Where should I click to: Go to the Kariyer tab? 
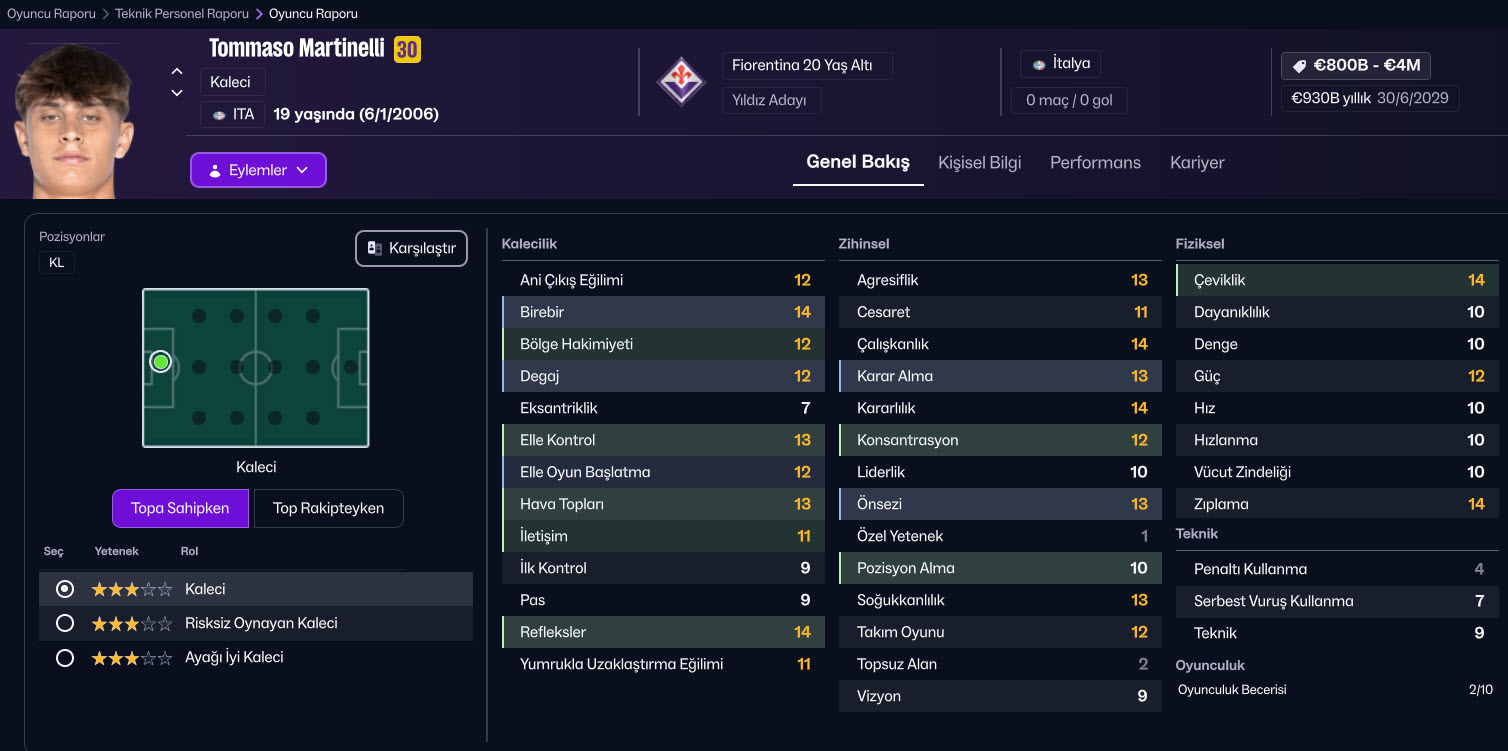coord(1197,162)
